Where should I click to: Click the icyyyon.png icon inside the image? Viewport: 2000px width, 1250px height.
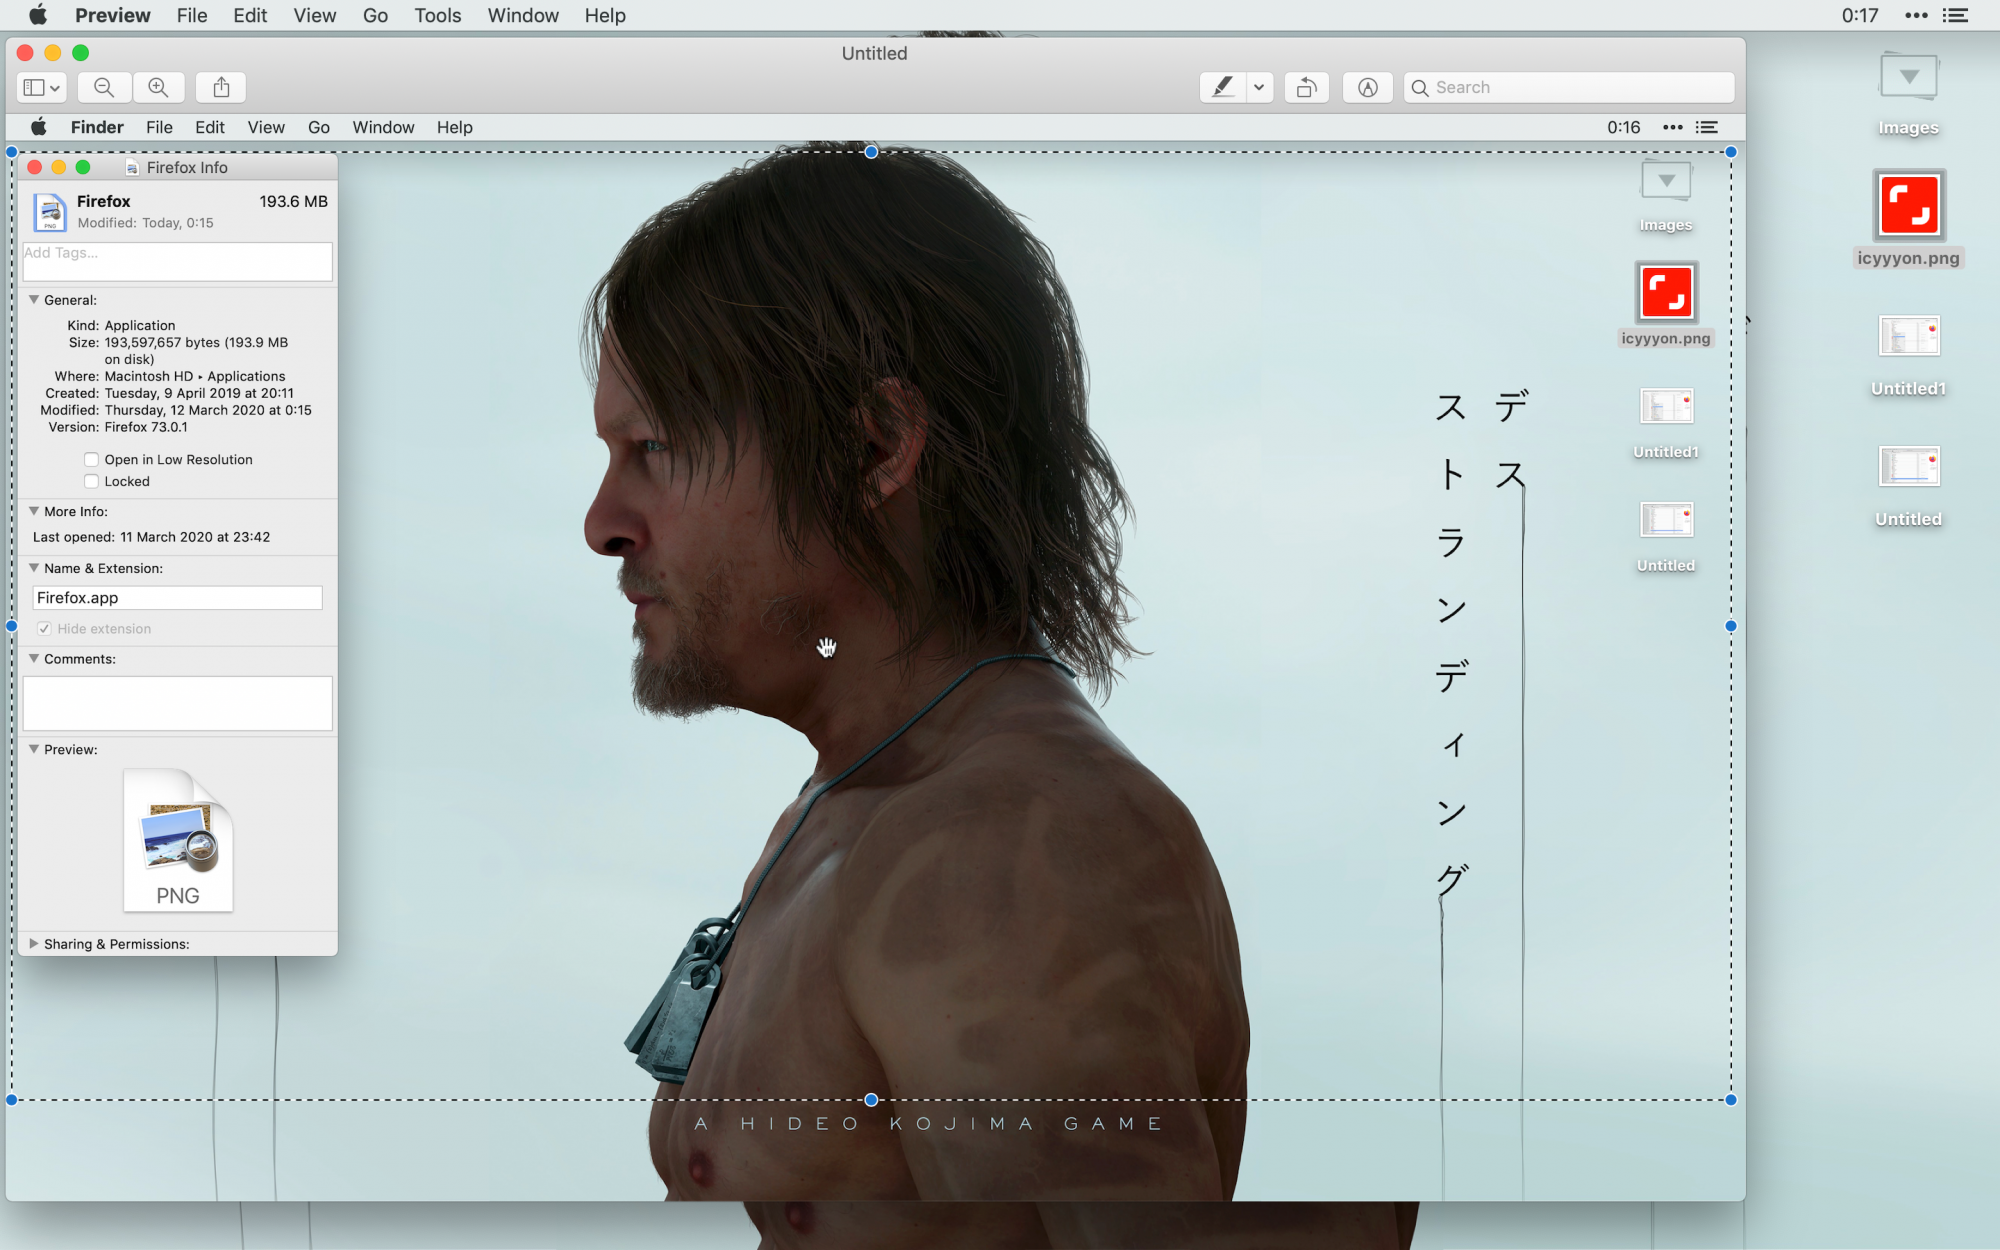(1666, 293)
